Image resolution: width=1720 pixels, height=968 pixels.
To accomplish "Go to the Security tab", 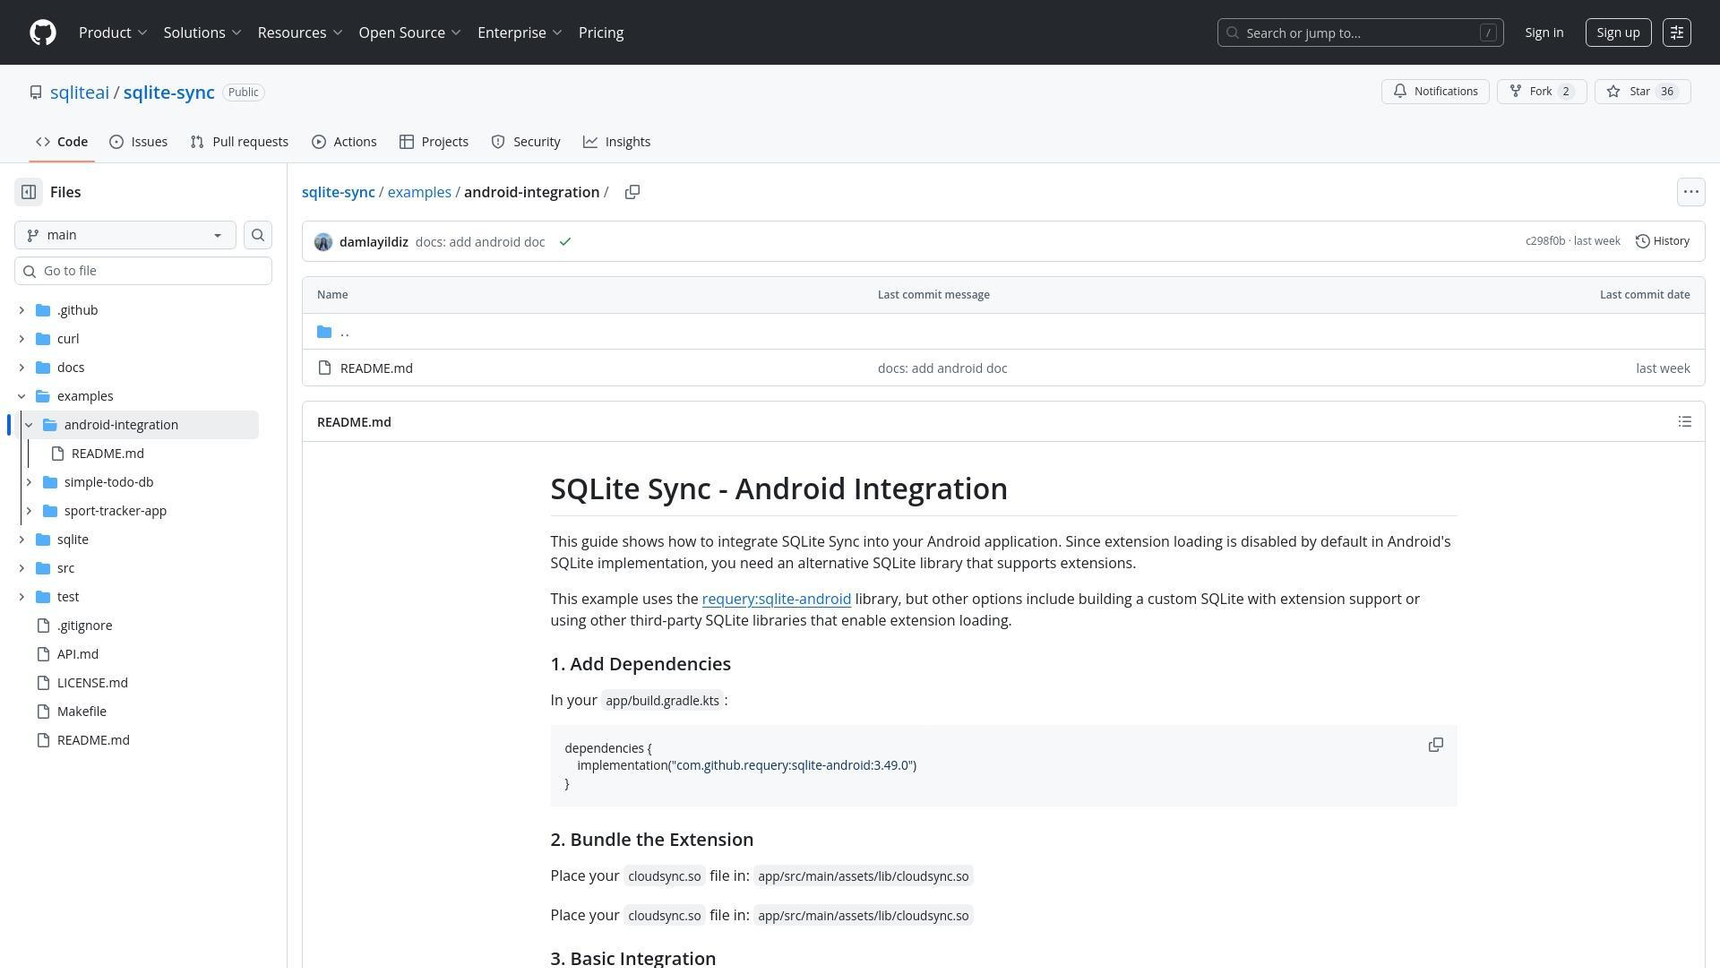I will pos(526,142).
